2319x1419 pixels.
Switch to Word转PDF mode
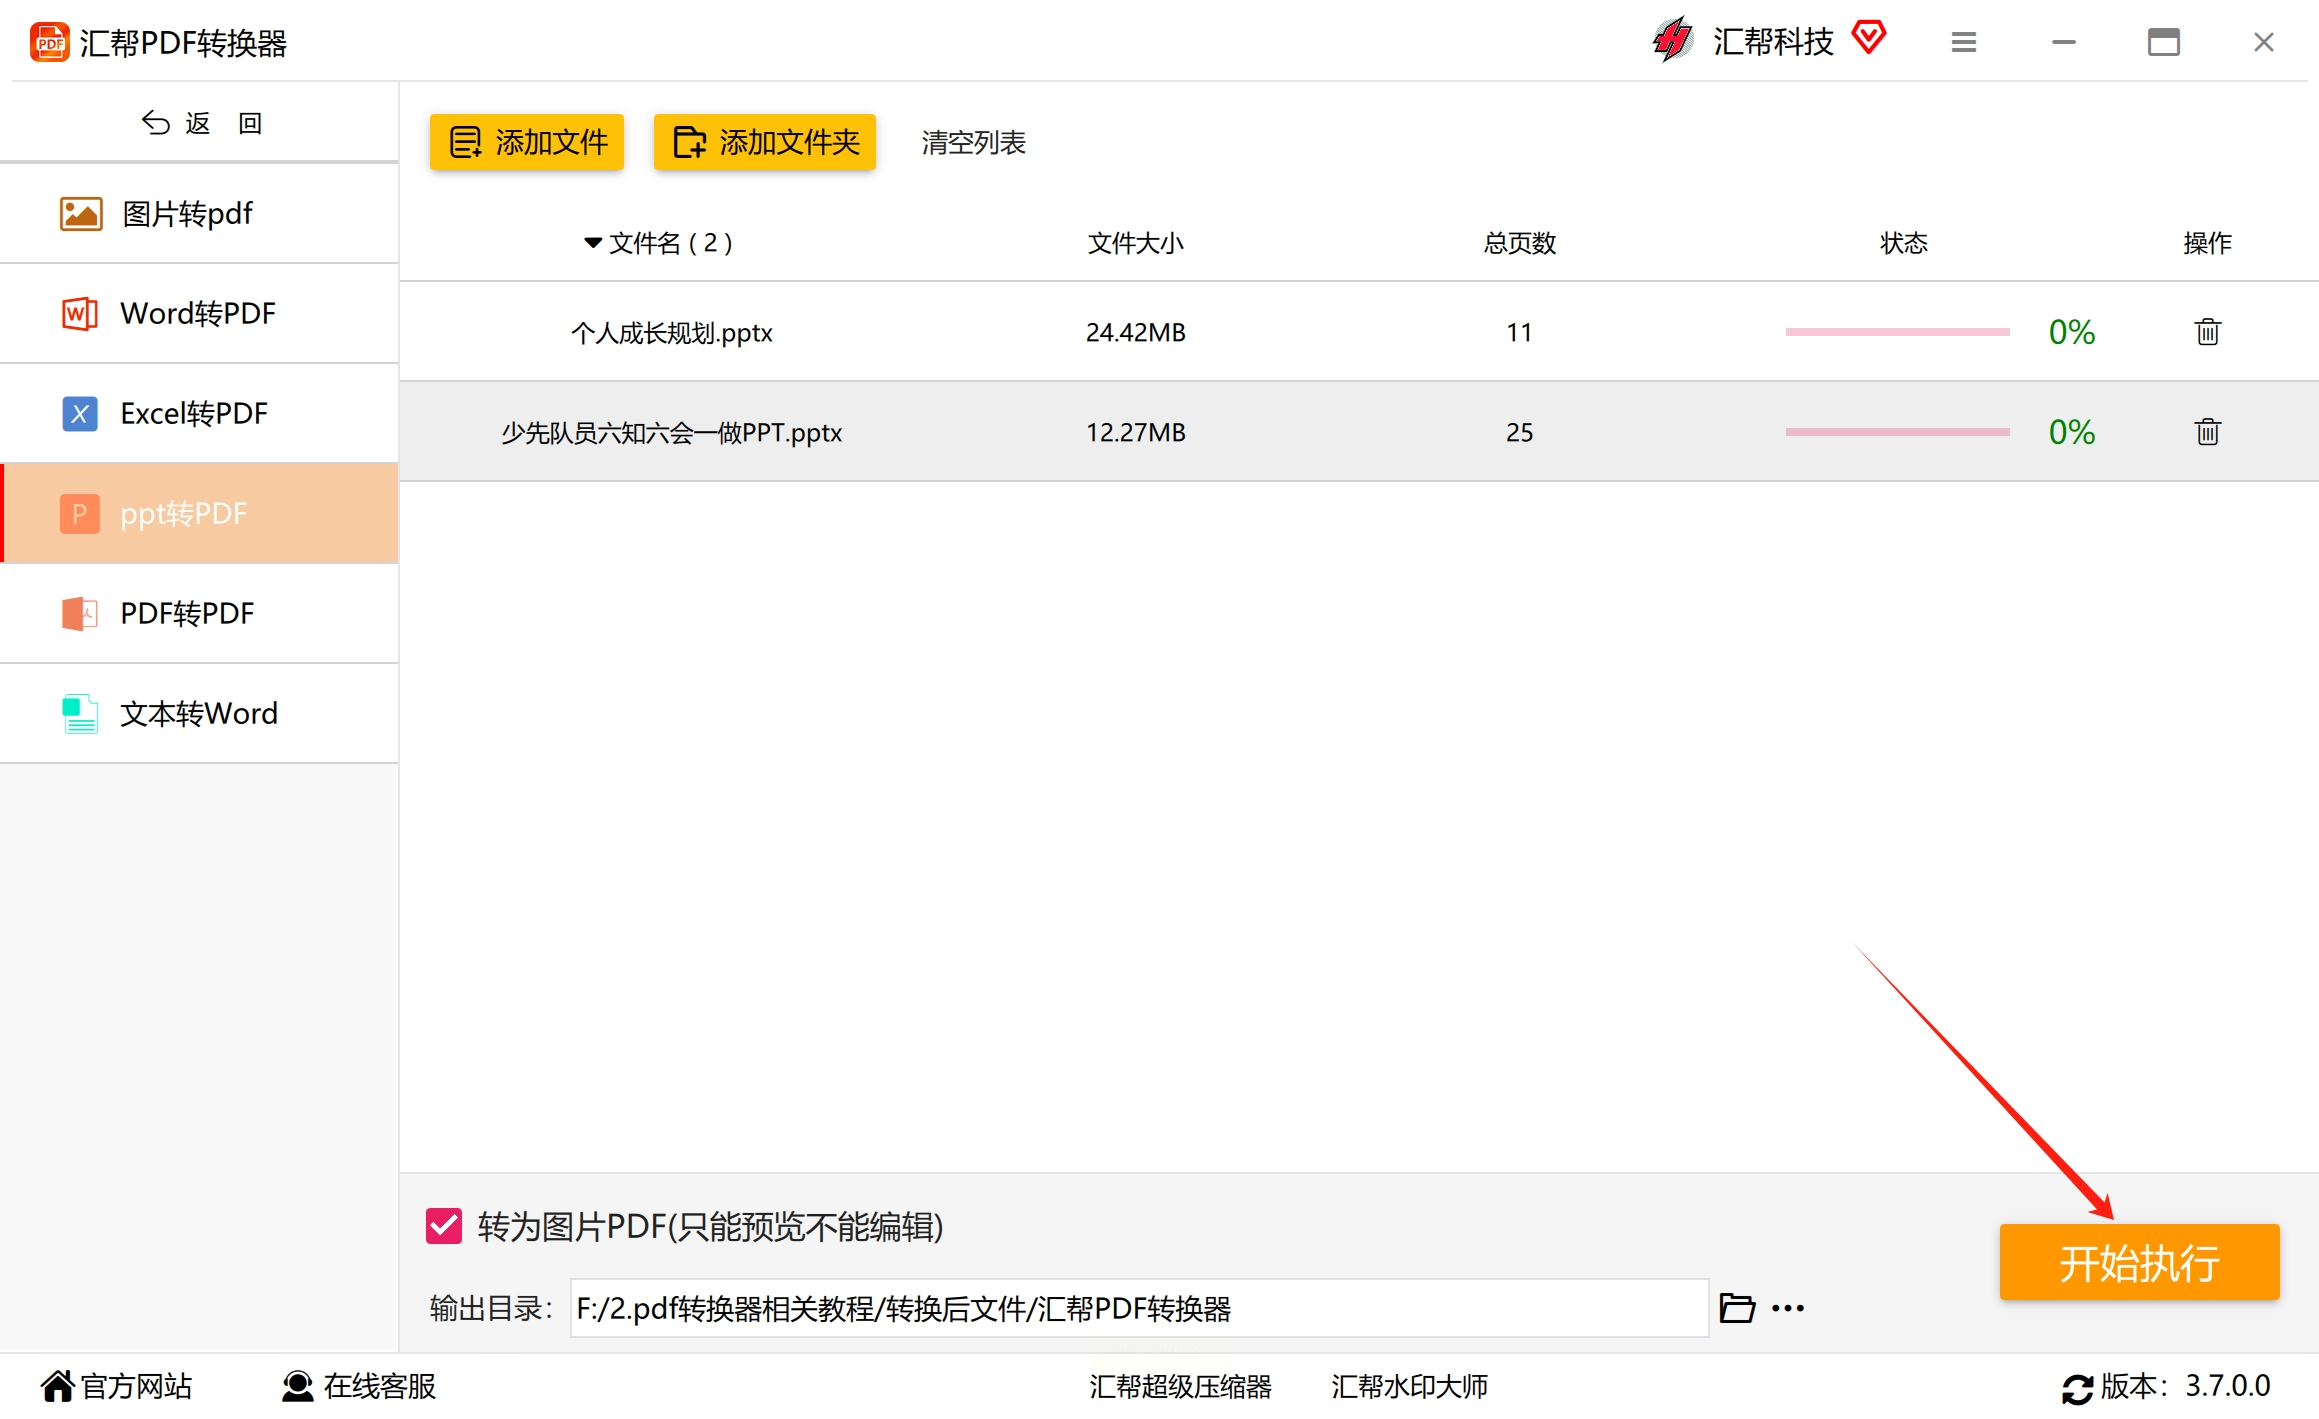[200, 313]
